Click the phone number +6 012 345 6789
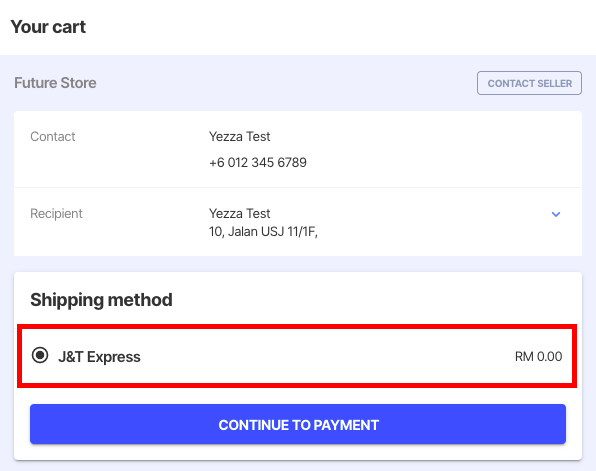 pyautogui.click(x=258, y=162)
